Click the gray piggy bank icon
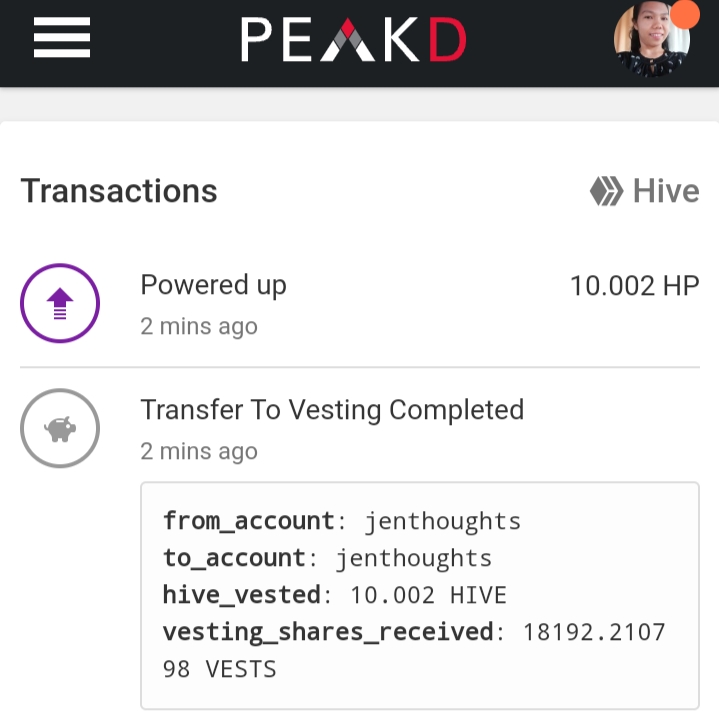The image size is (719, 716). (x=60, y=428)
